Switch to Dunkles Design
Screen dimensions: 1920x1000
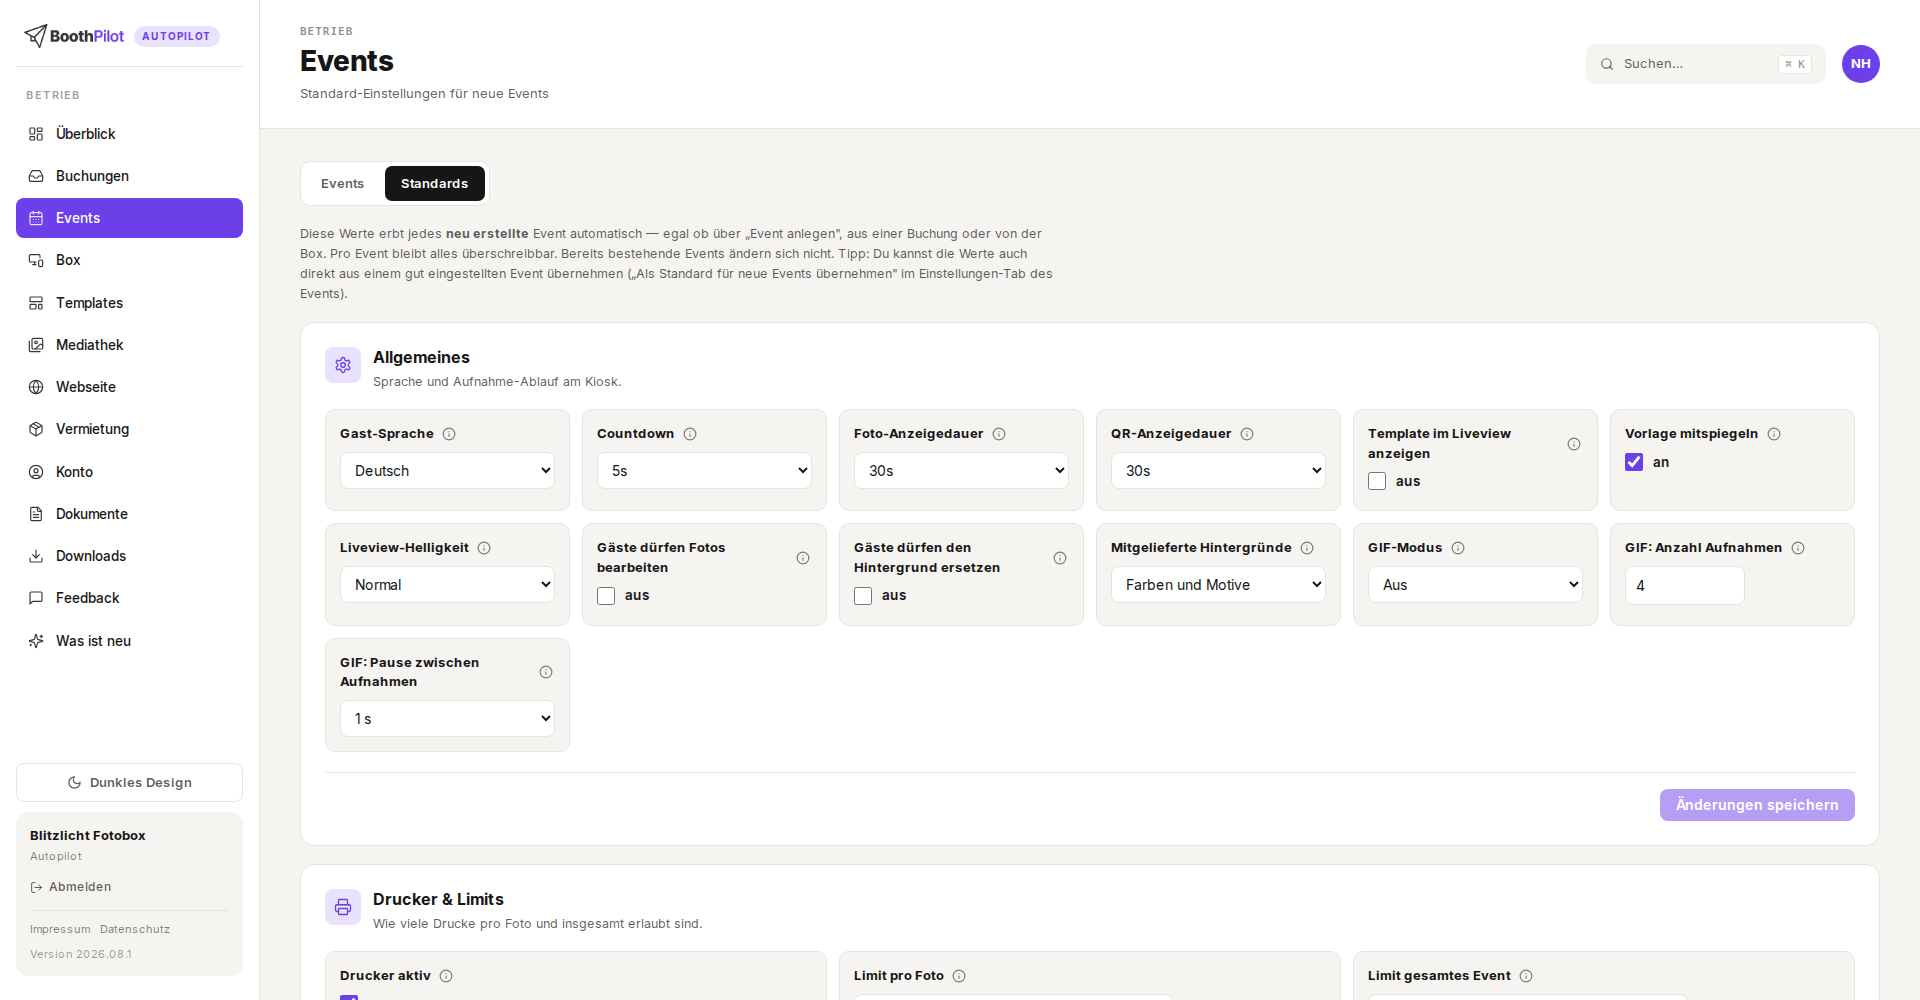[x=129, y=783]
